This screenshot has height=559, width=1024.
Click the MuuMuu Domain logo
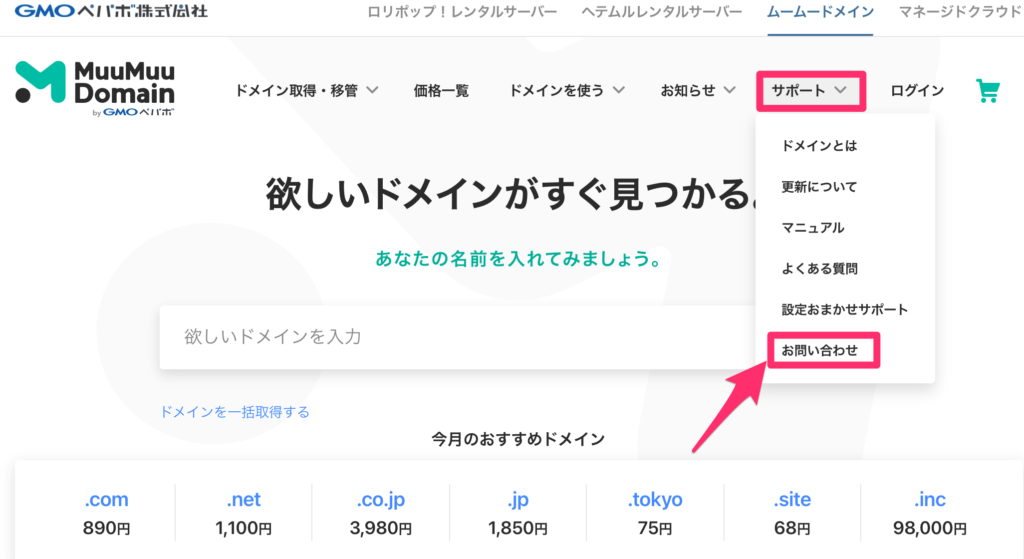click(x=96, y=88)
